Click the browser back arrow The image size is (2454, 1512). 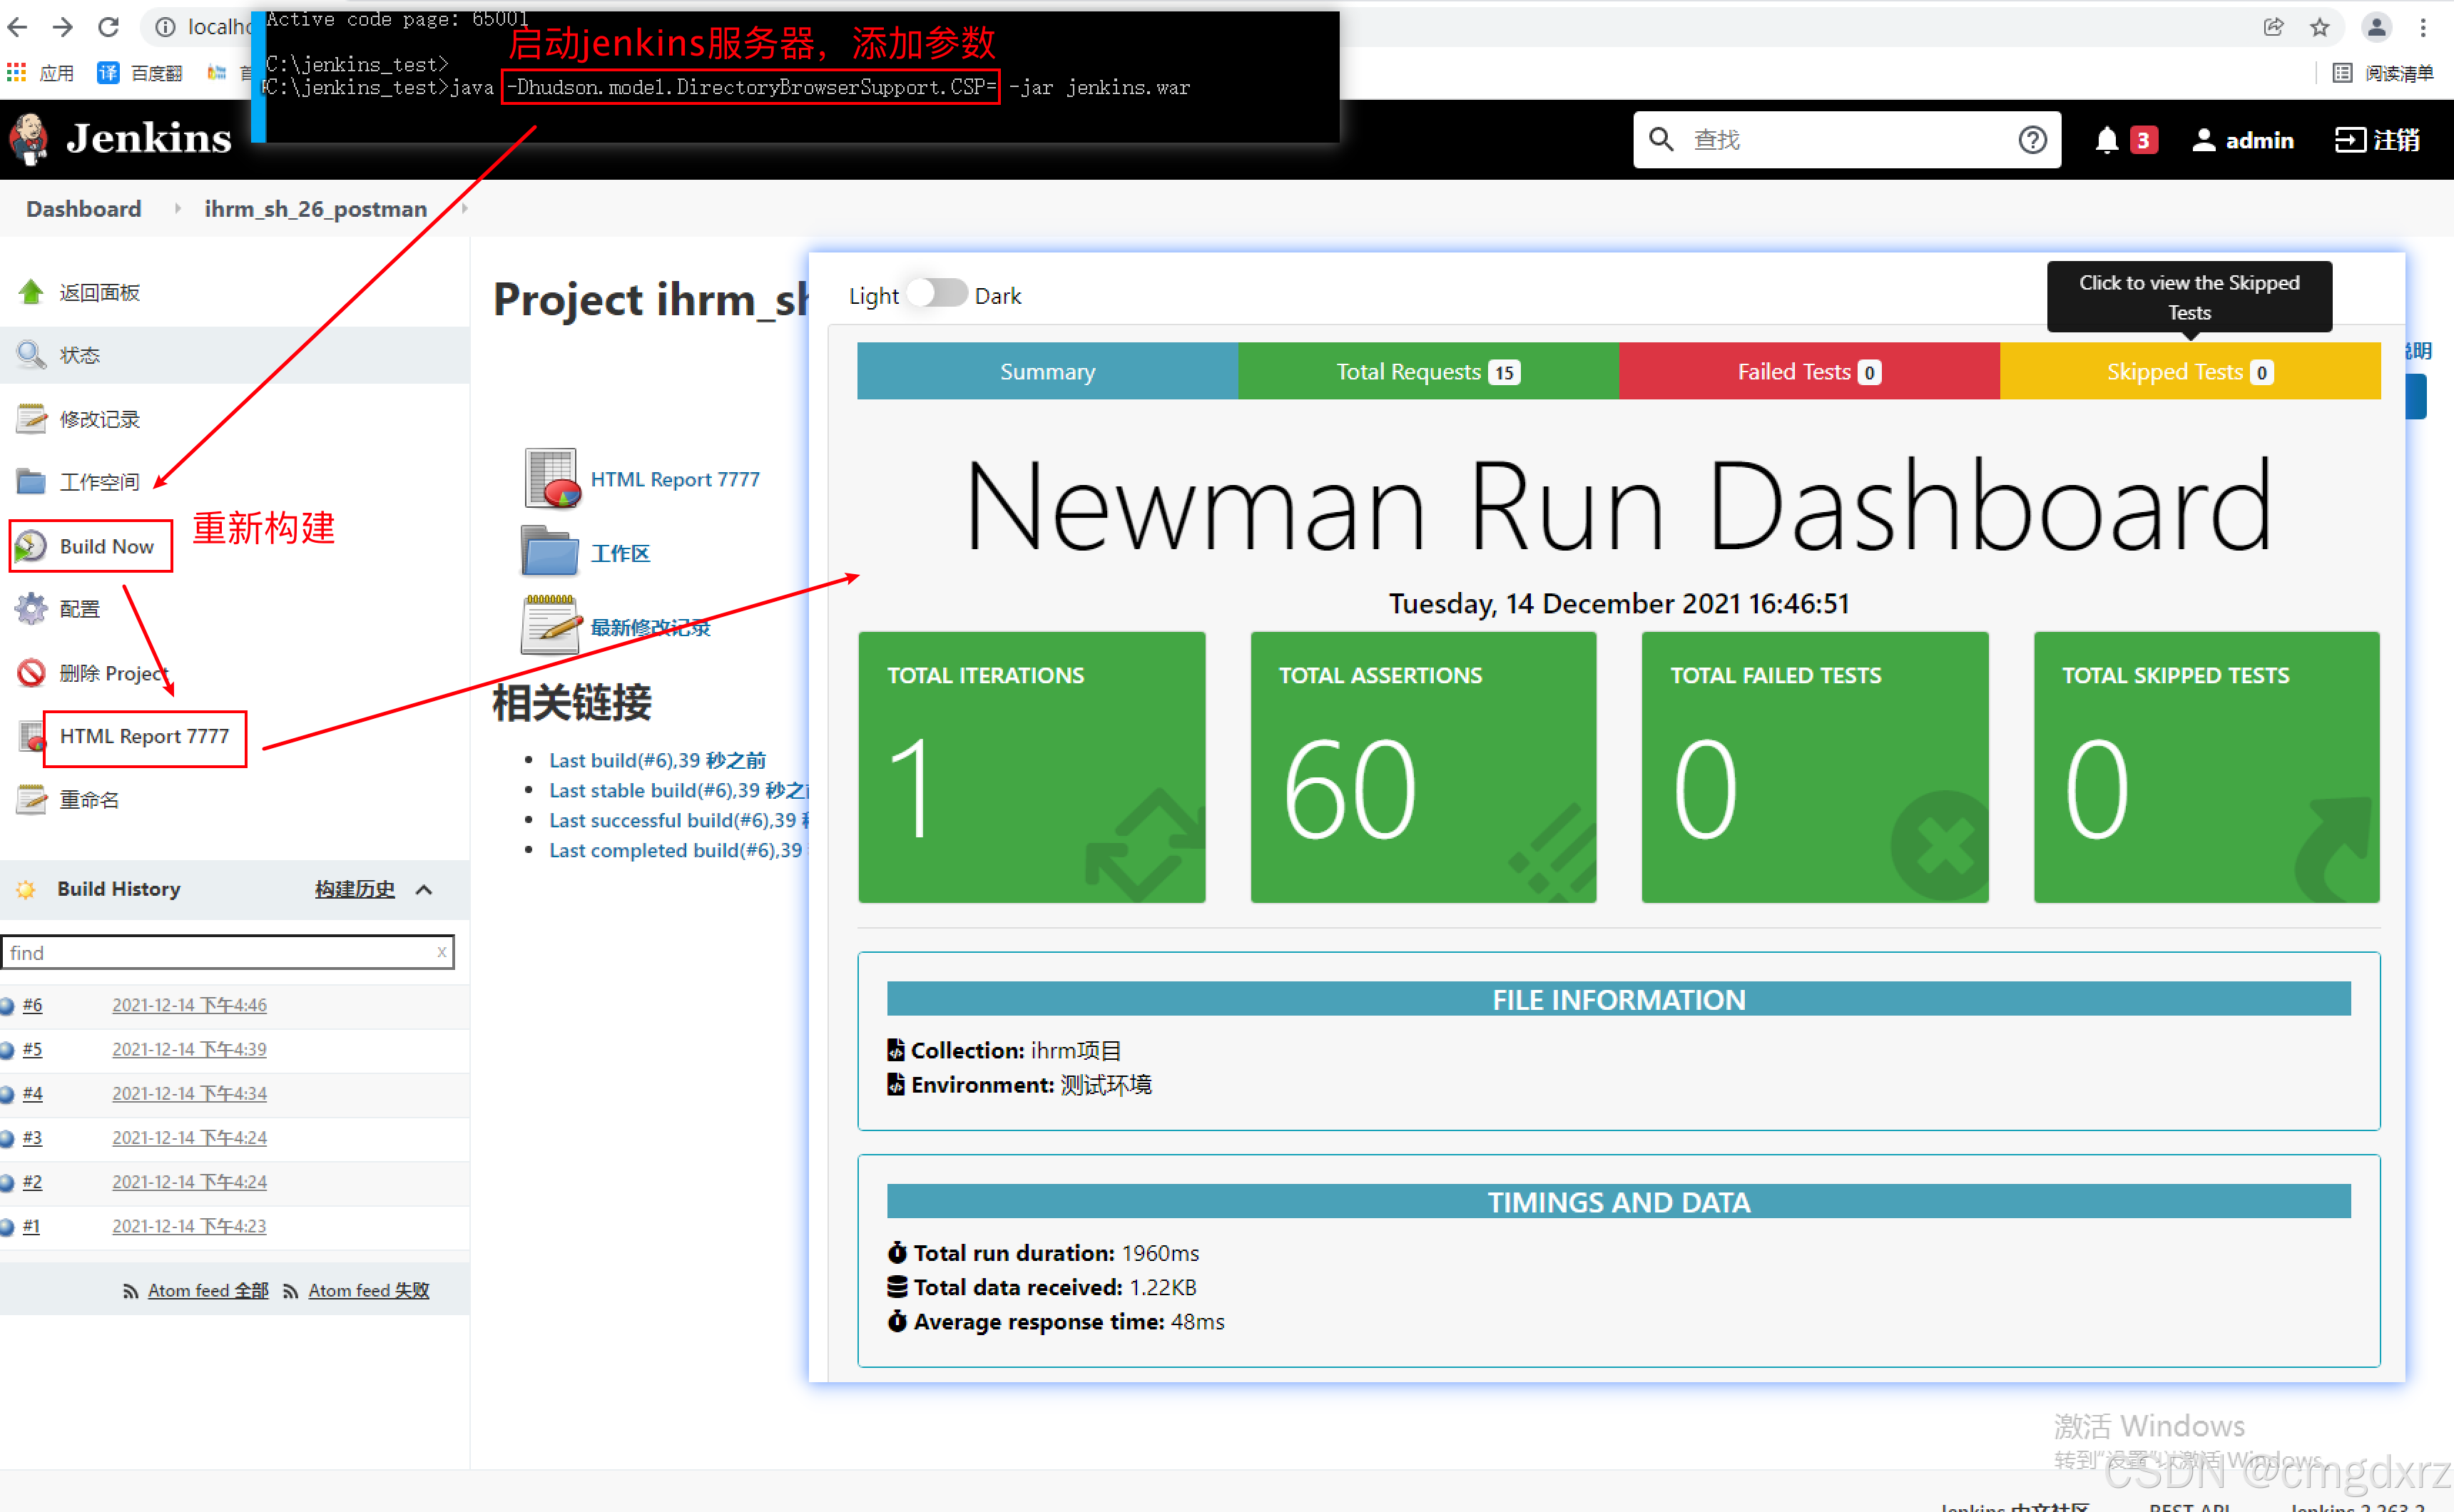pos(17,27)
